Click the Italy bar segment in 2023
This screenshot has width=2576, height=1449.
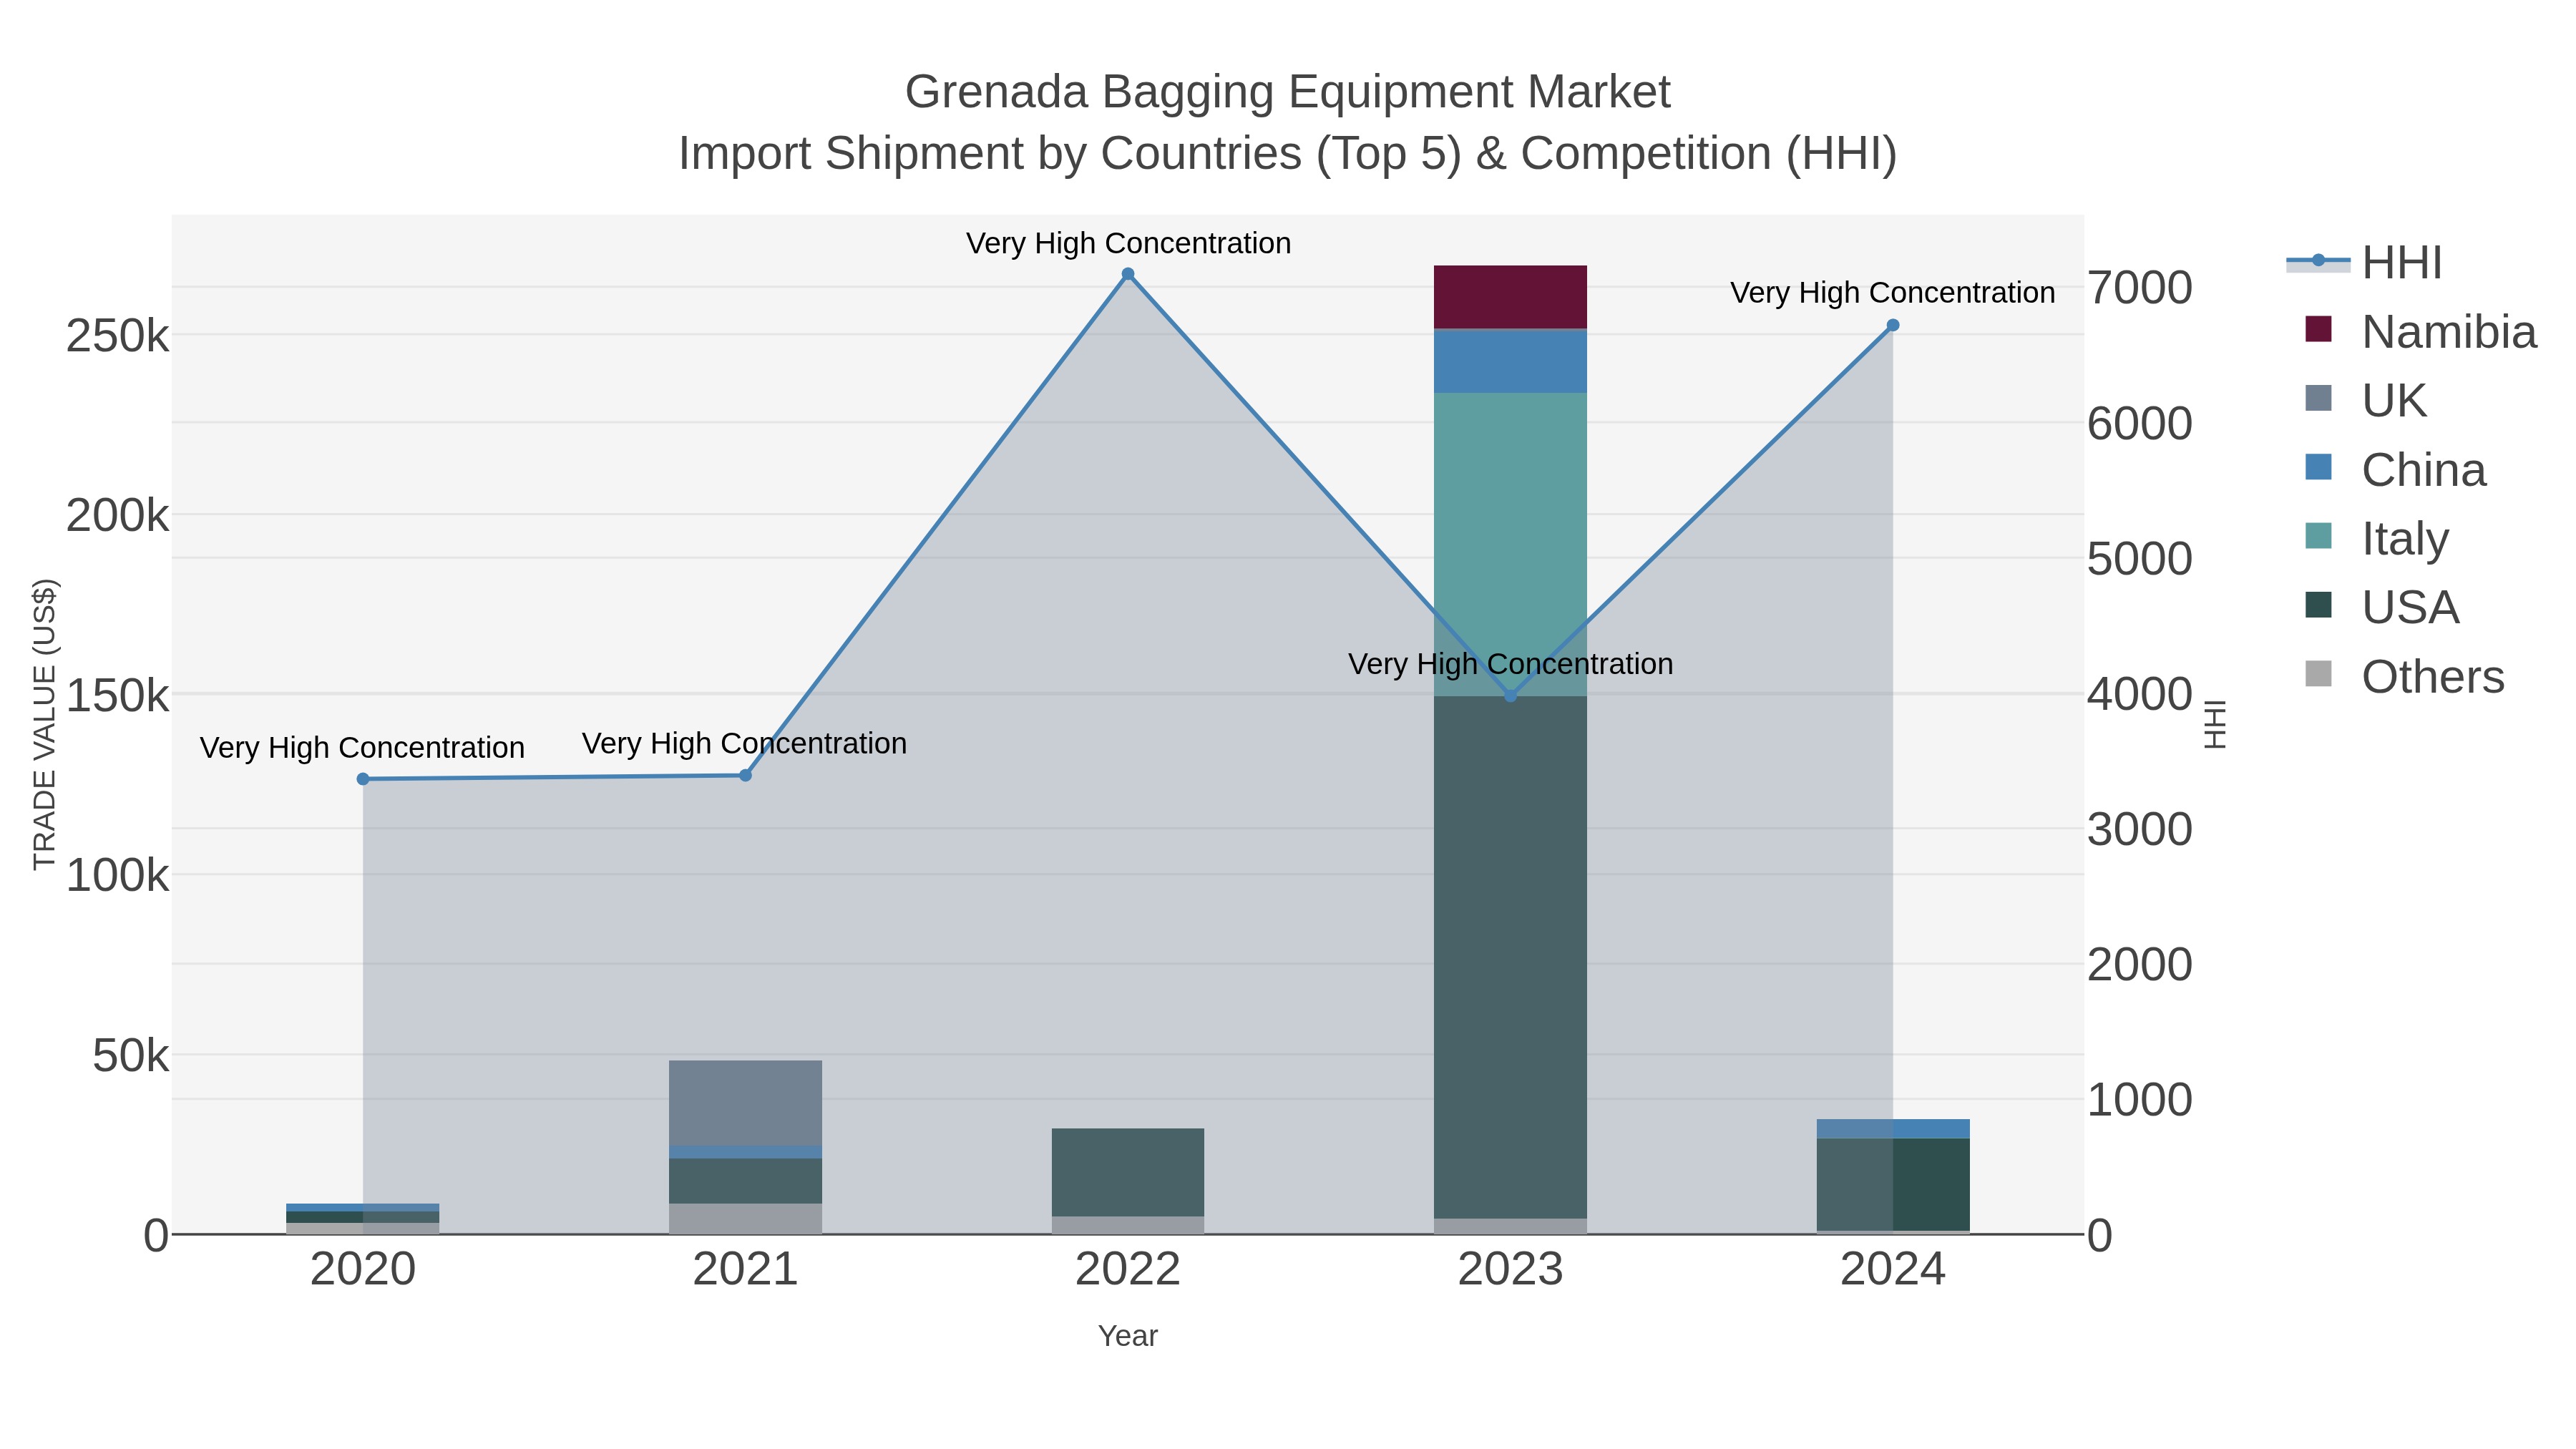1511,544
